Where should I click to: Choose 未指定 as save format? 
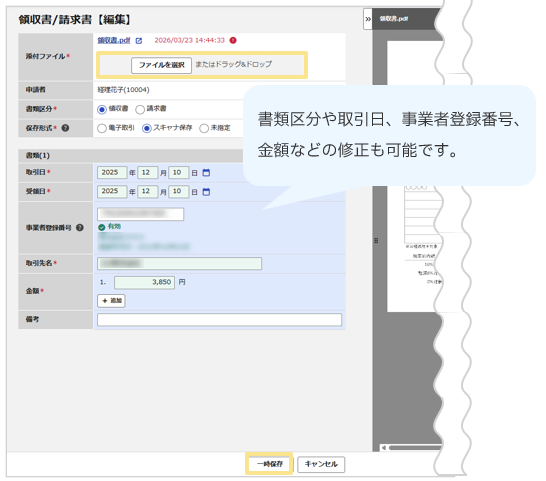pyautogui.click(x=204, y=129)
